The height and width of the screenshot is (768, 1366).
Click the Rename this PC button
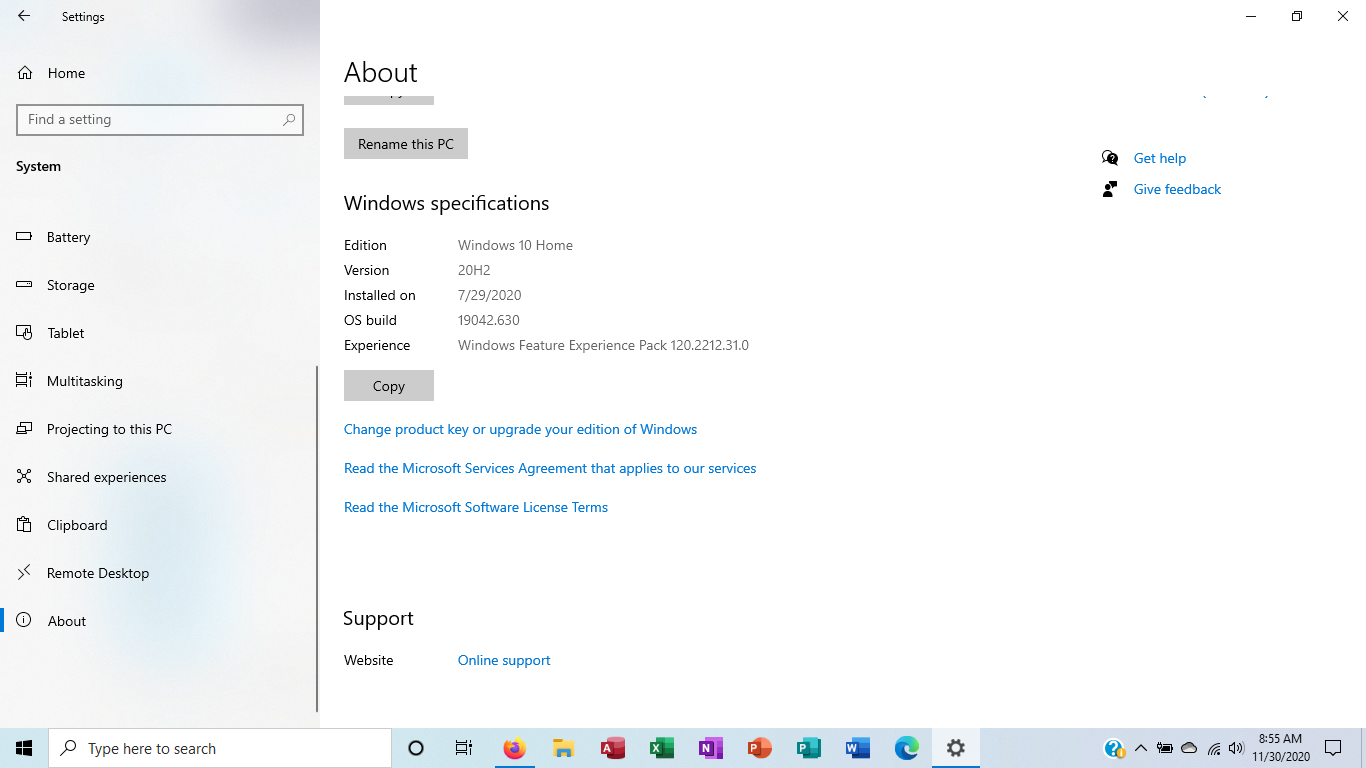click(405, 143)
